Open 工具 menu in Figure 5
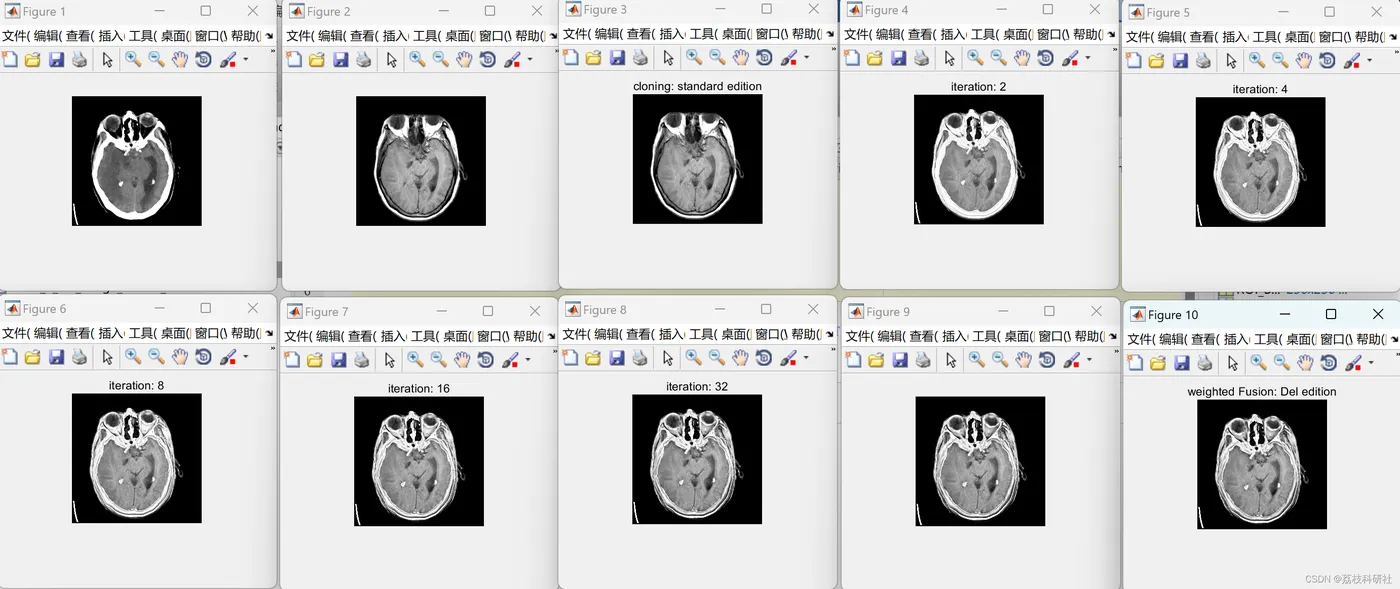The height and width of the screenshot is (589, 1400). pyautogui.click(x=1269, y=36)
